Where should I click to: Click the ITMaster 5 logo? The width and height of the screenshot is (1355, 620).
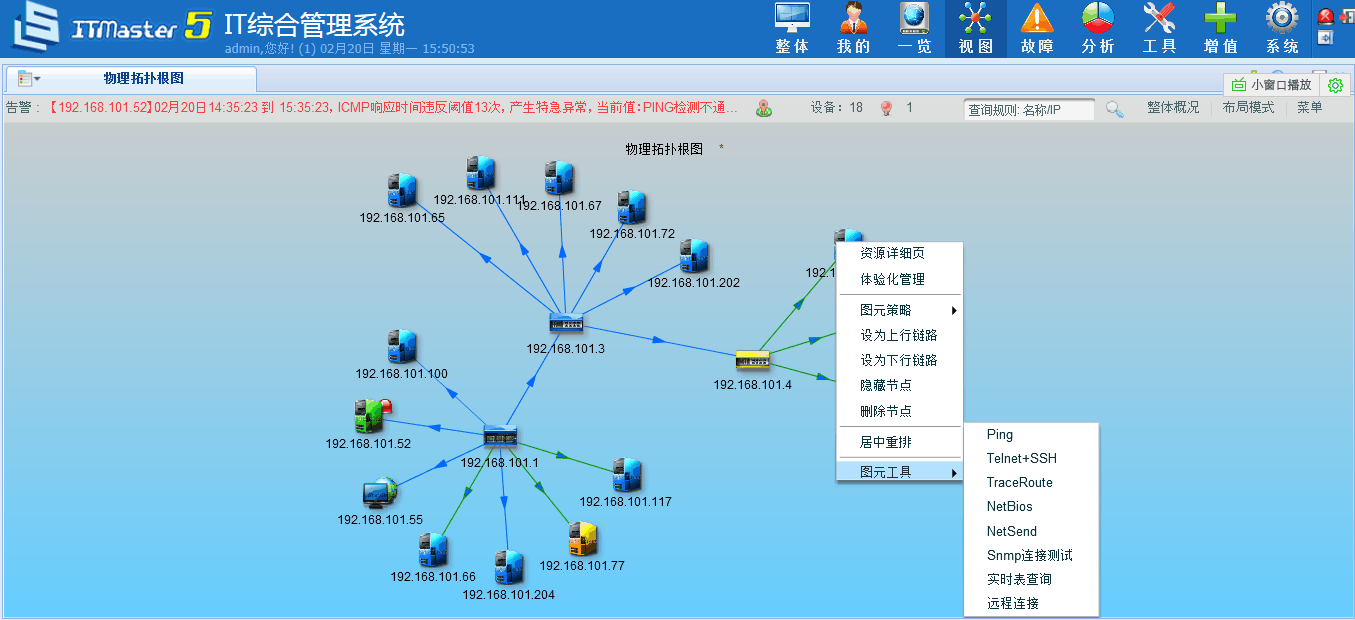(x=112, y=27)
